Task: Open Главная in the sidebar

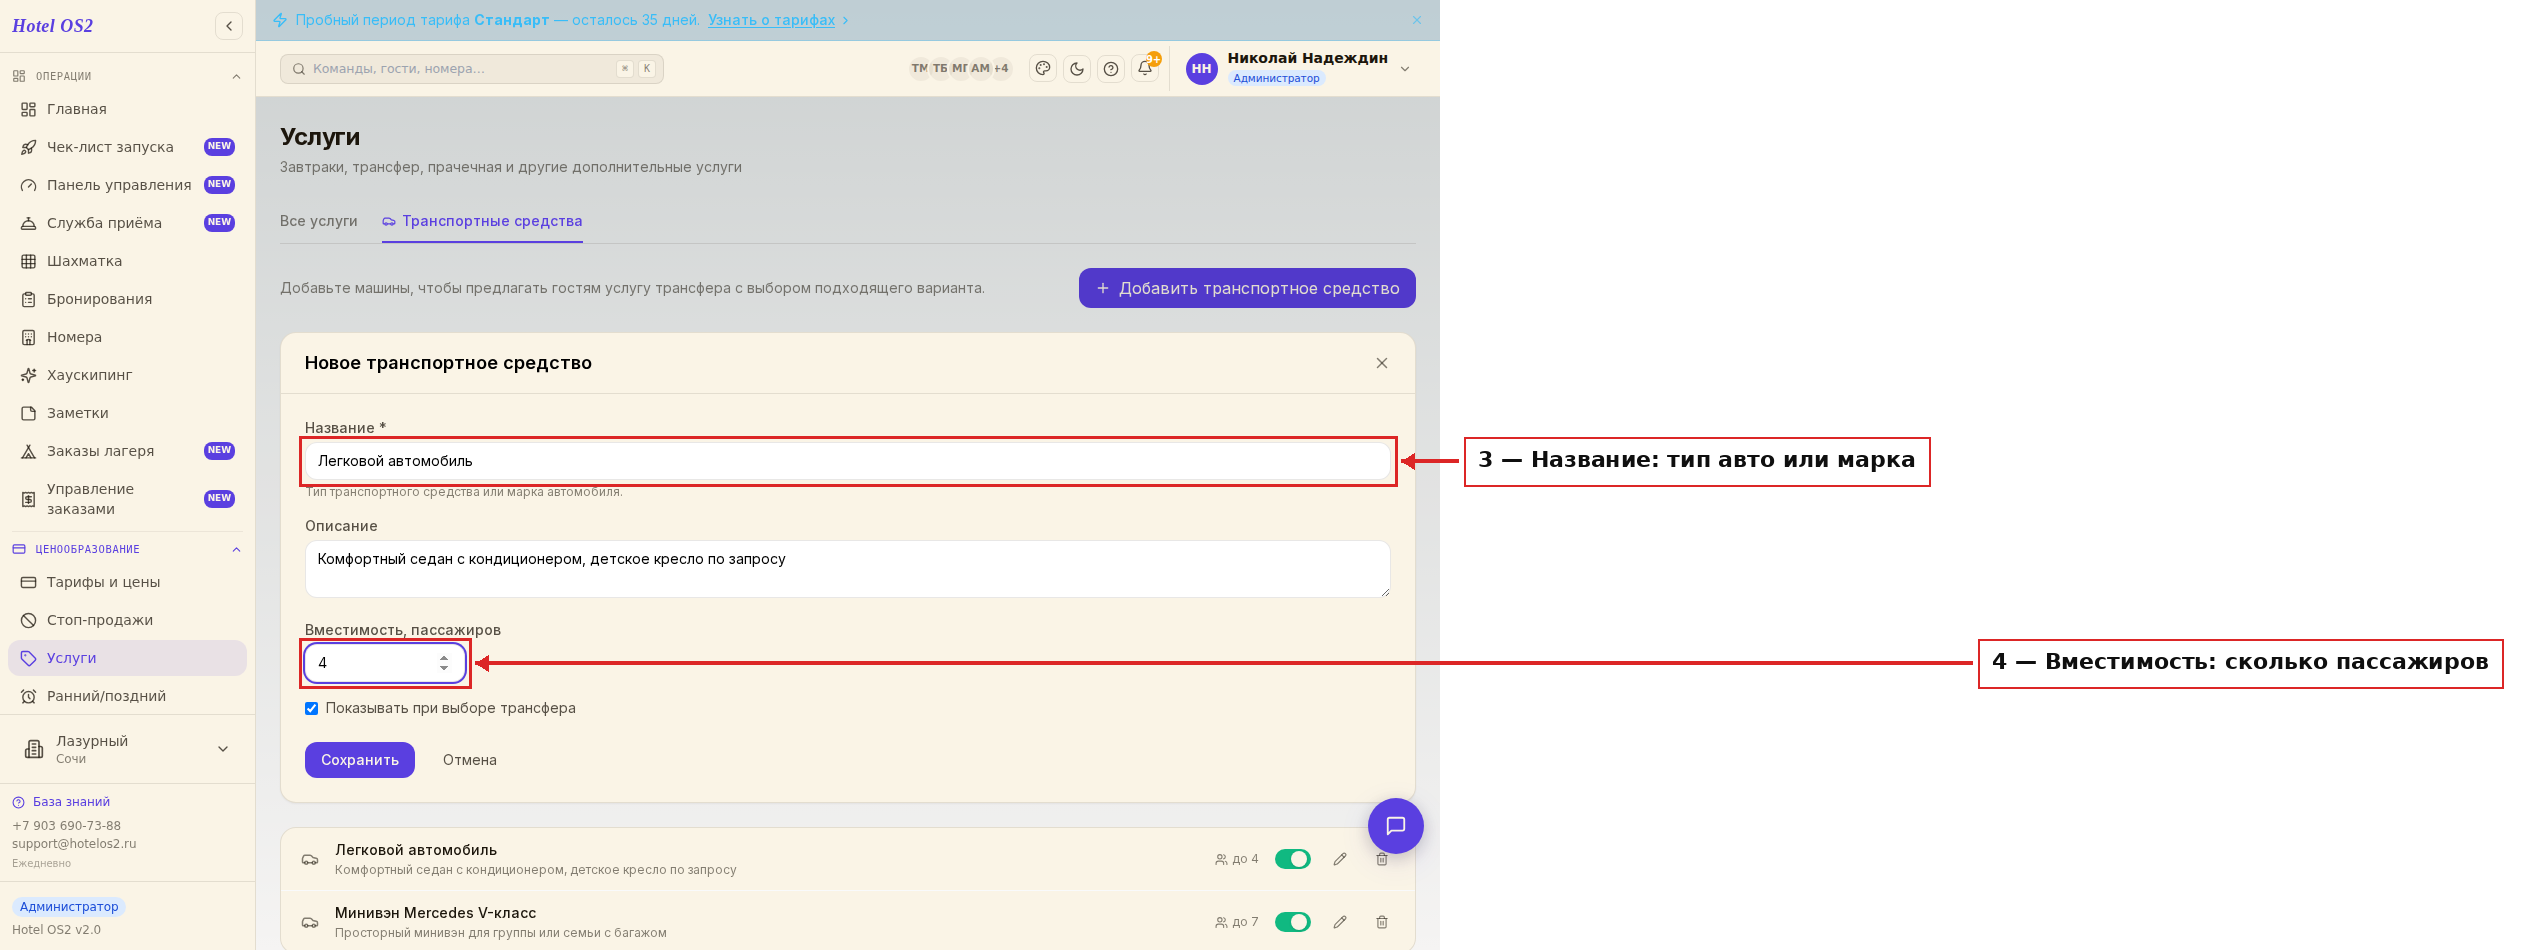Action: coord(127,109)
